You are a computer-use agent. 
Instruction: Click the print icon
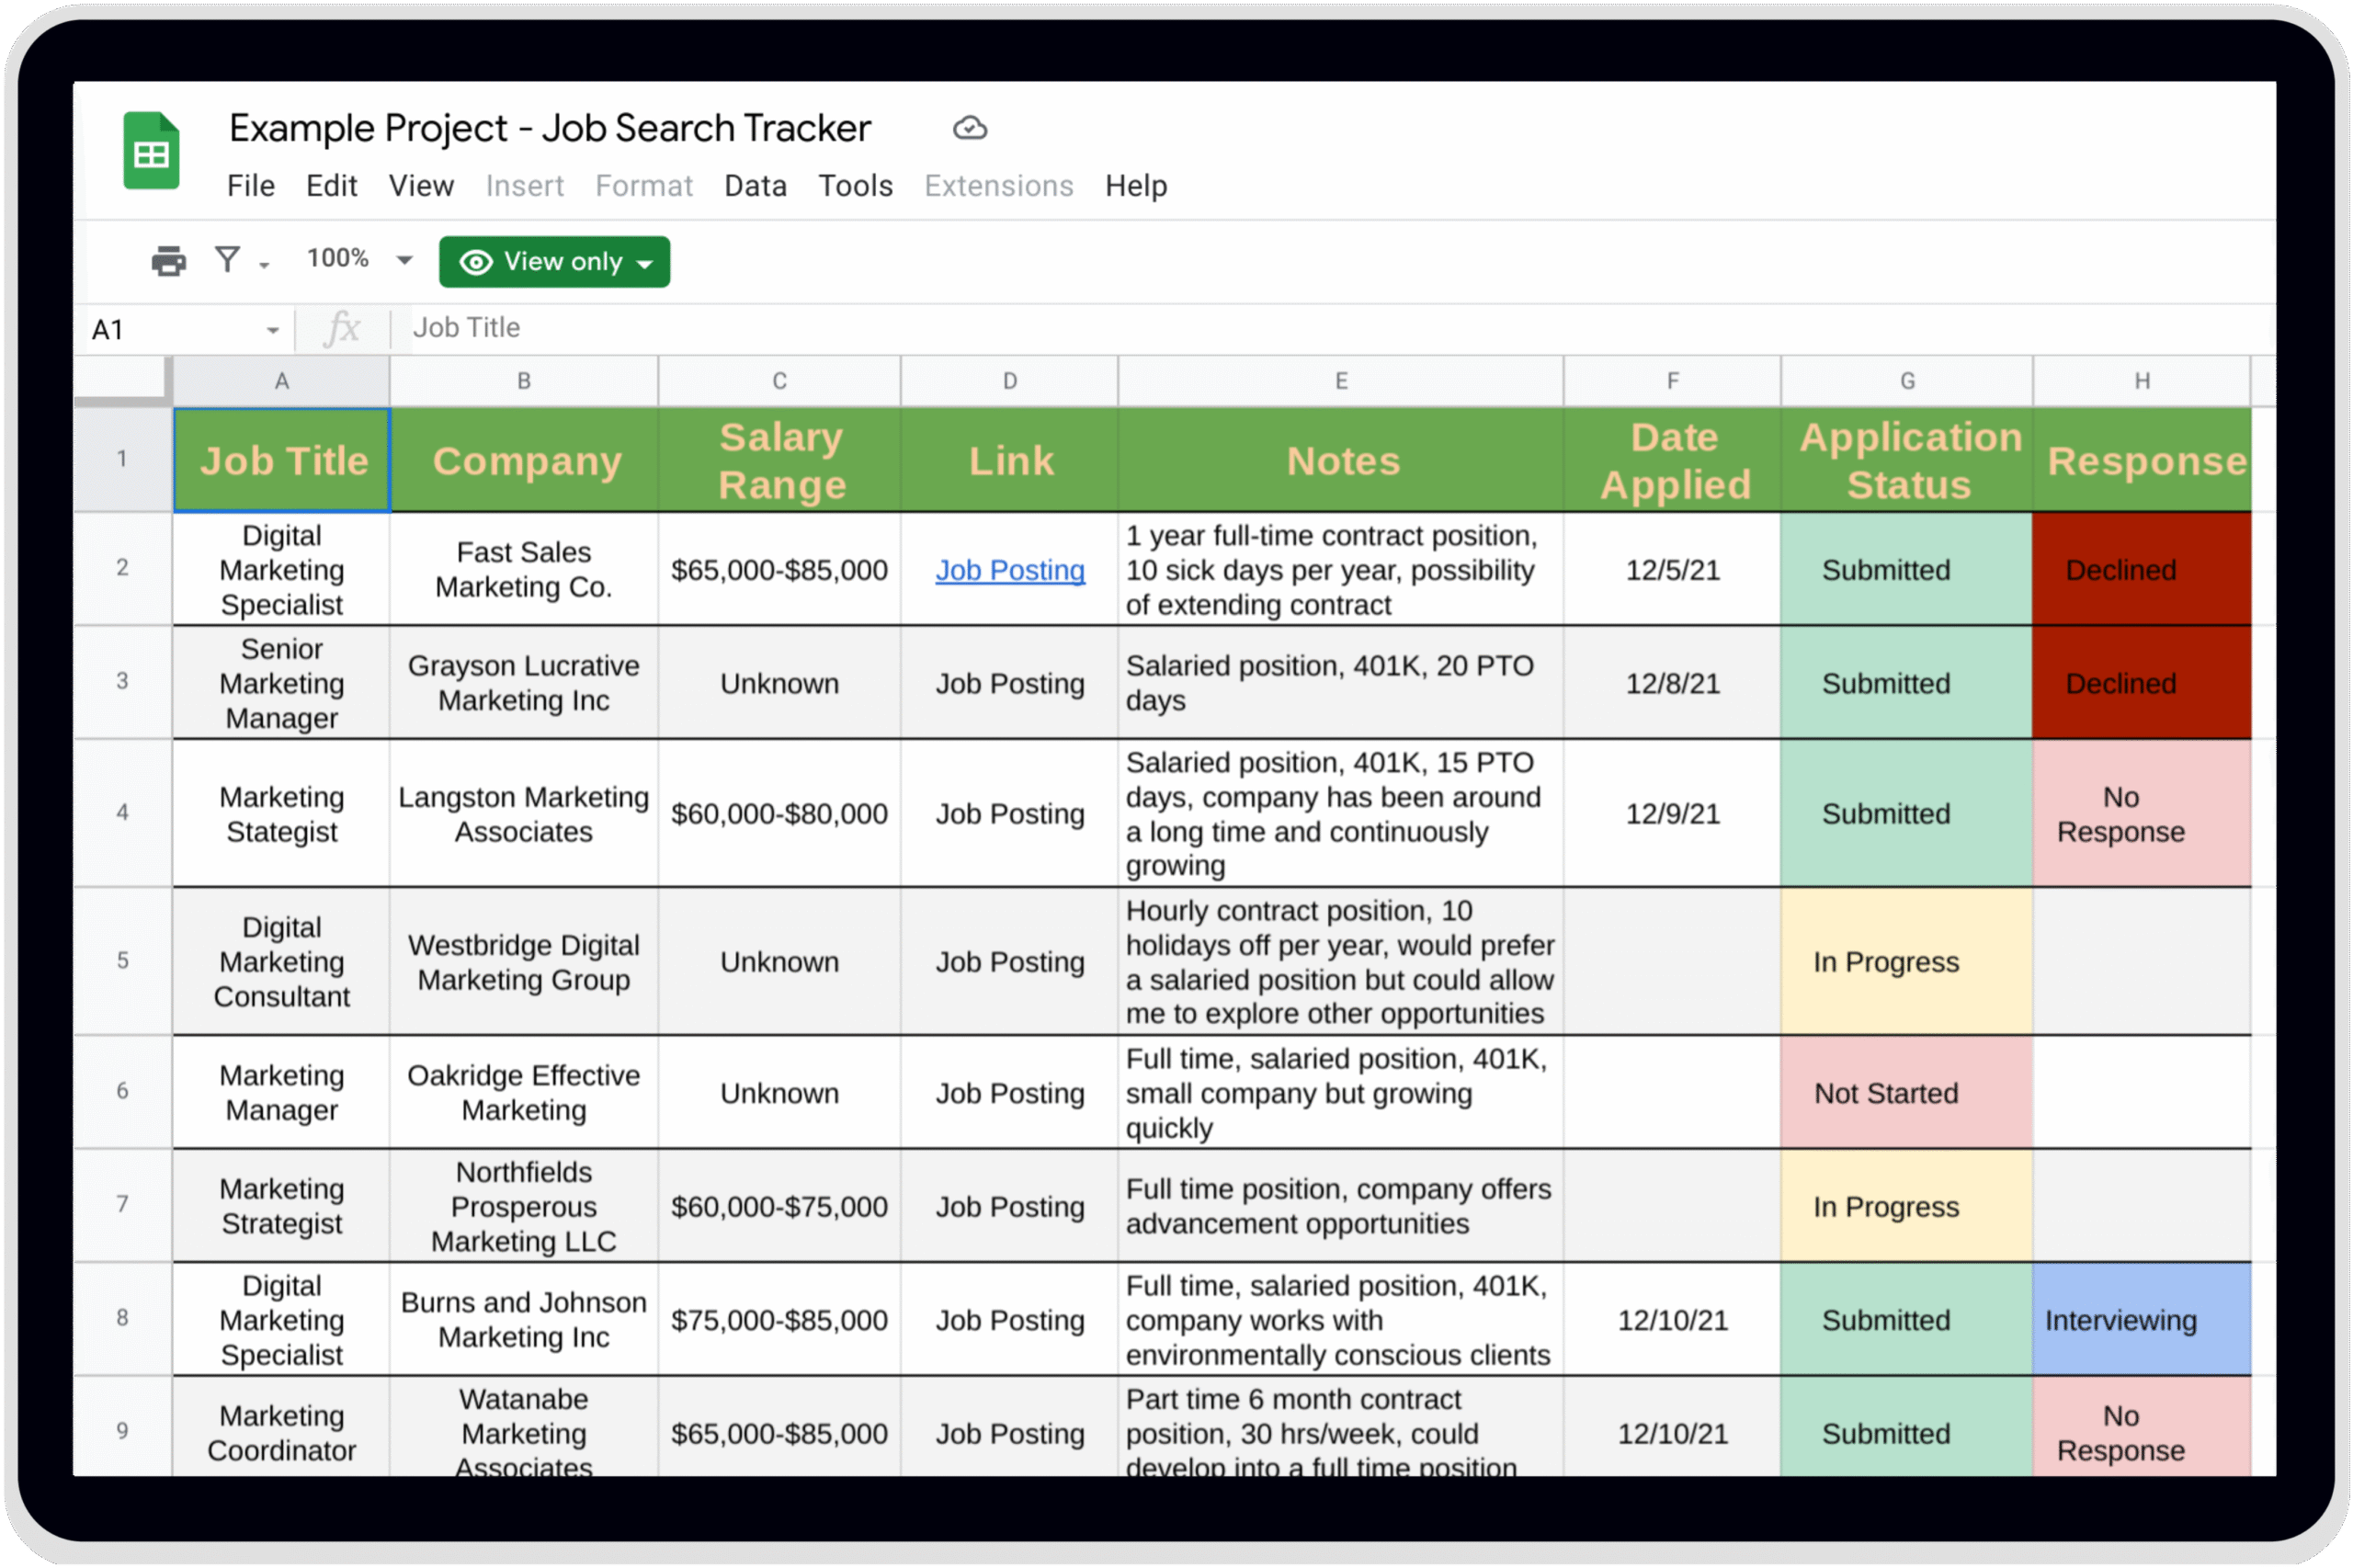point(168,261)
